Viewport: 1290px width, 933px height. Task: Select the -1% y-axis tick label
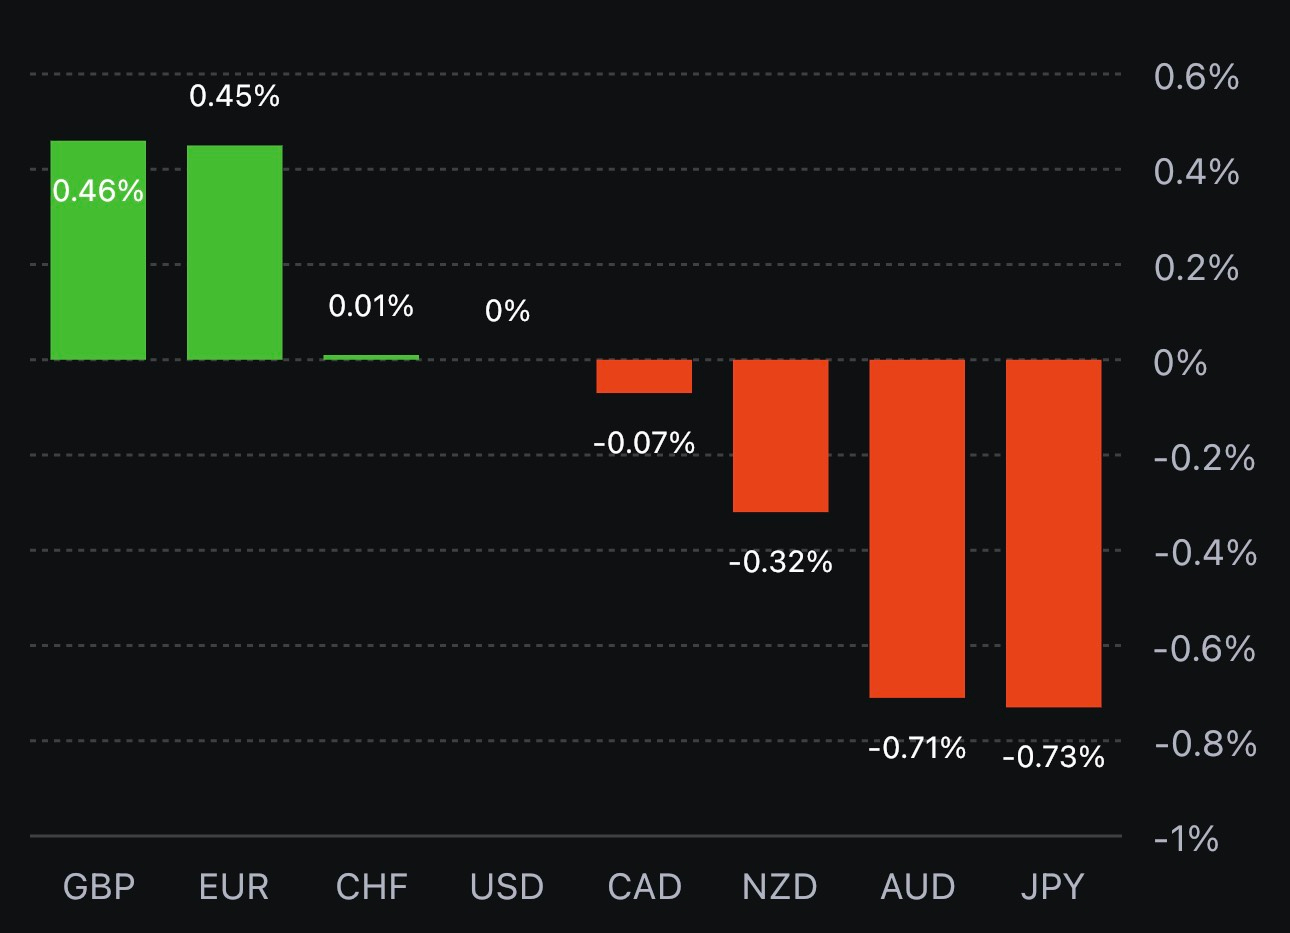(1186, 838)
